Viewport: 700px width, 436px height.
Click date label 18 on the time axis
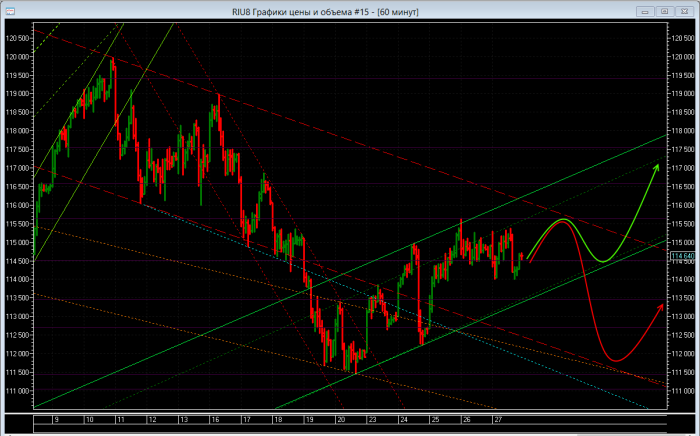(x=278, y=419)
